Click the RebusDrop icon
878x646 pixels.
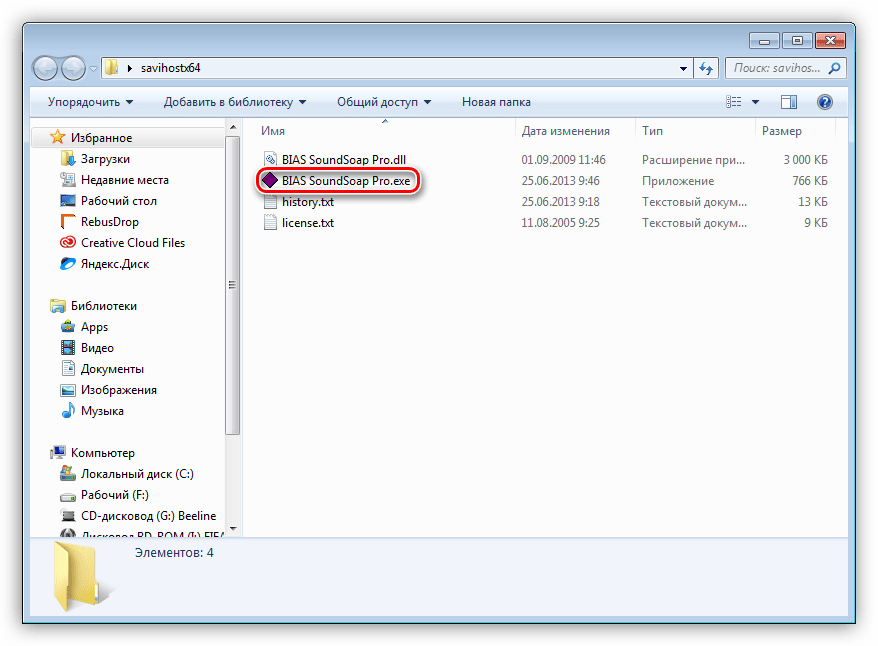[x=68, y=222]
